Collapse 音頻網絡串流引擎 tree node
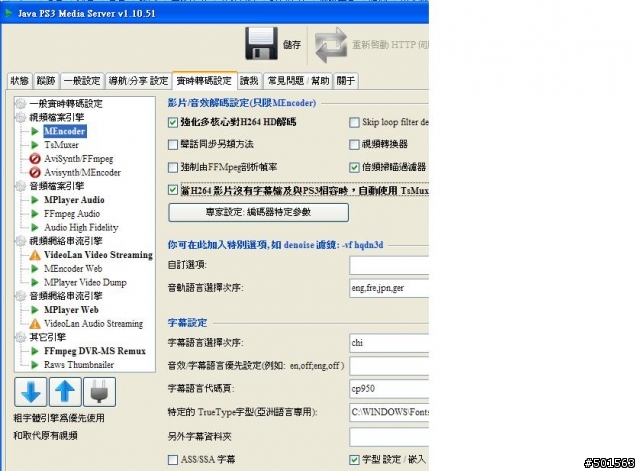640x471 pixels. [20, 296]
